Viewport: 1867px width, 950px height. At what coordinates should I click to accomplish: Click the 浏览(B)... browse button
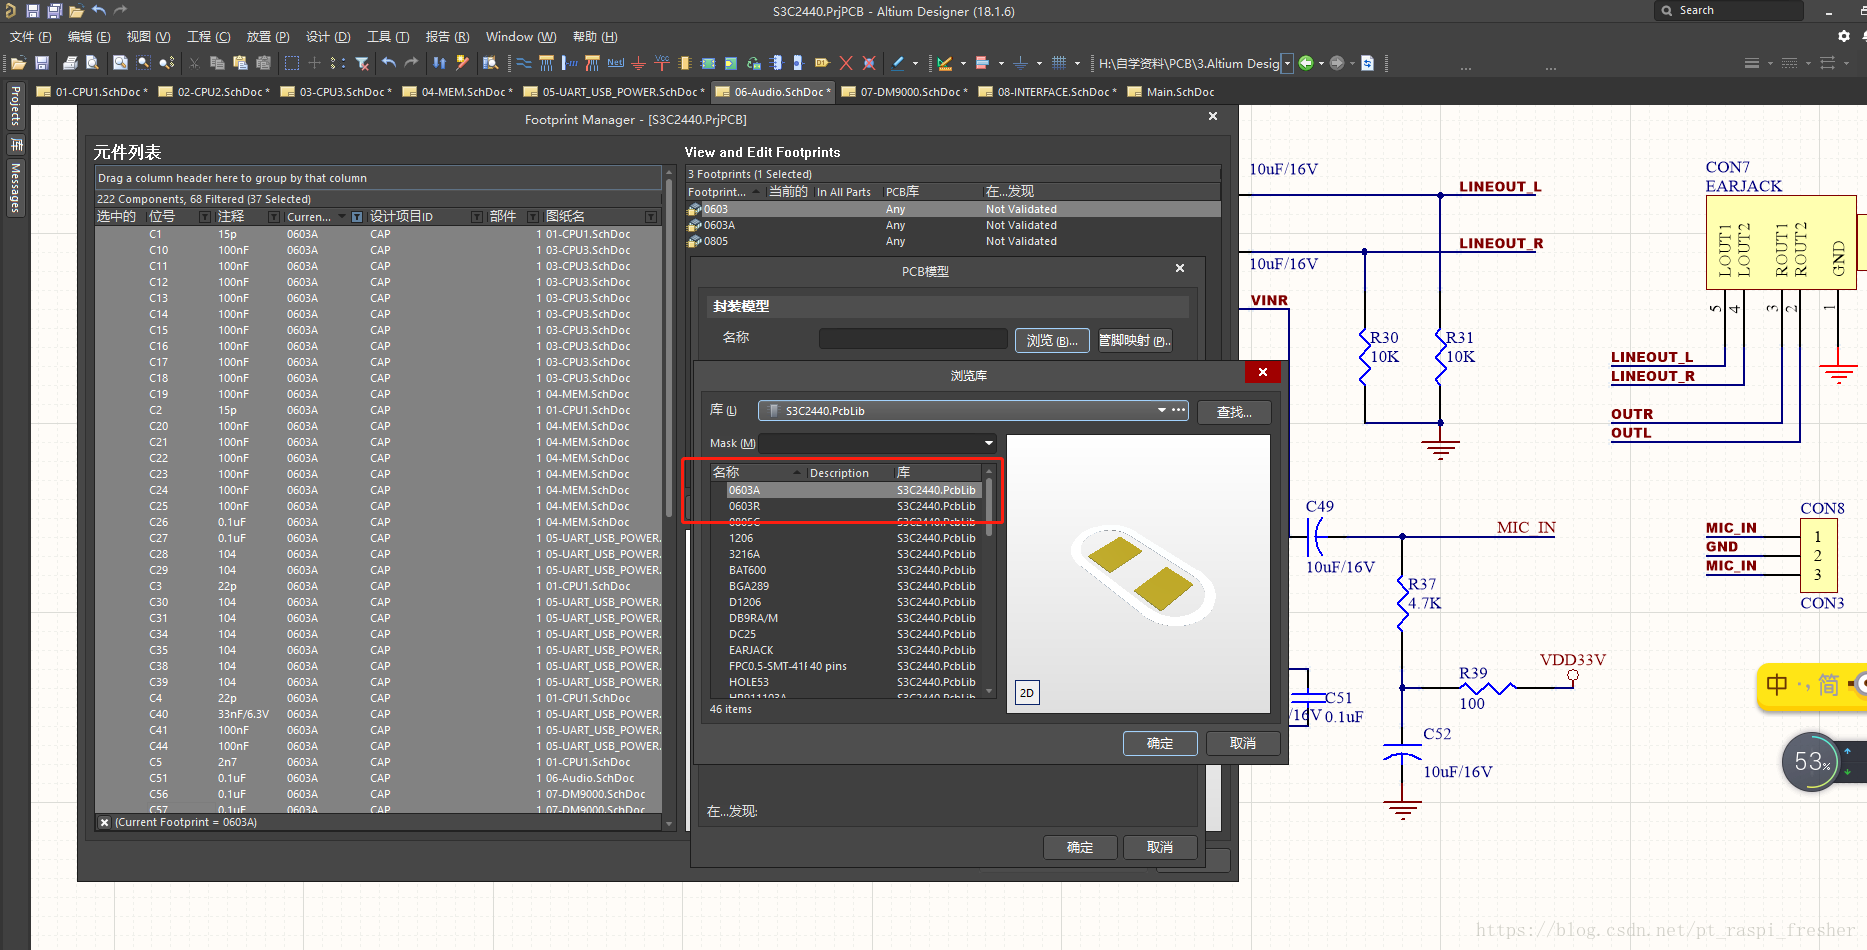pos(1052,341)
